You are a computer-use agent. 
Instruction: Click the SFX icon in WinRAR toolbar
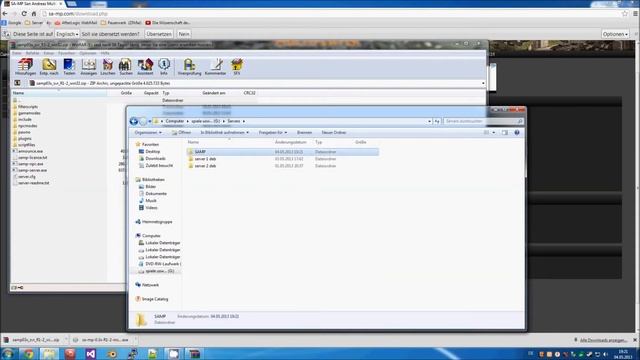[237, 67]
